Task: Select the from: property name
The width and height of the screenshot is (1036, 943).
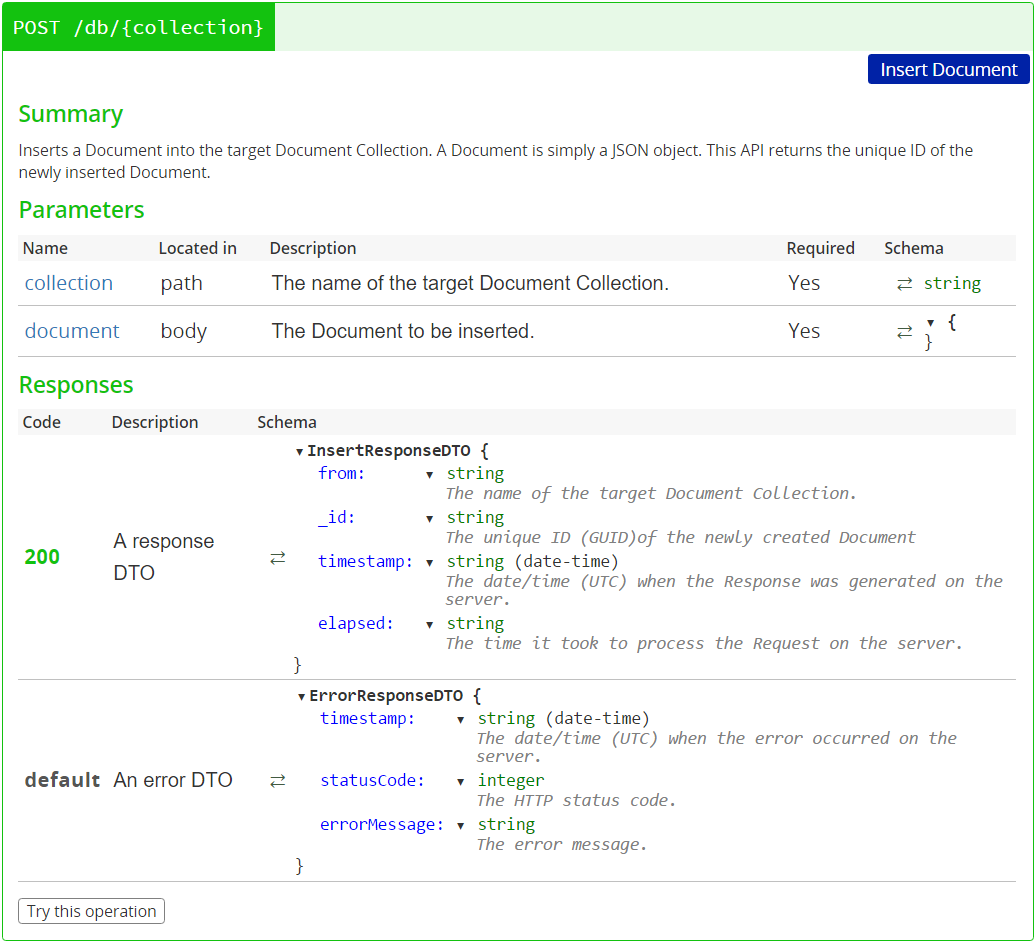Action: (341, 473)
